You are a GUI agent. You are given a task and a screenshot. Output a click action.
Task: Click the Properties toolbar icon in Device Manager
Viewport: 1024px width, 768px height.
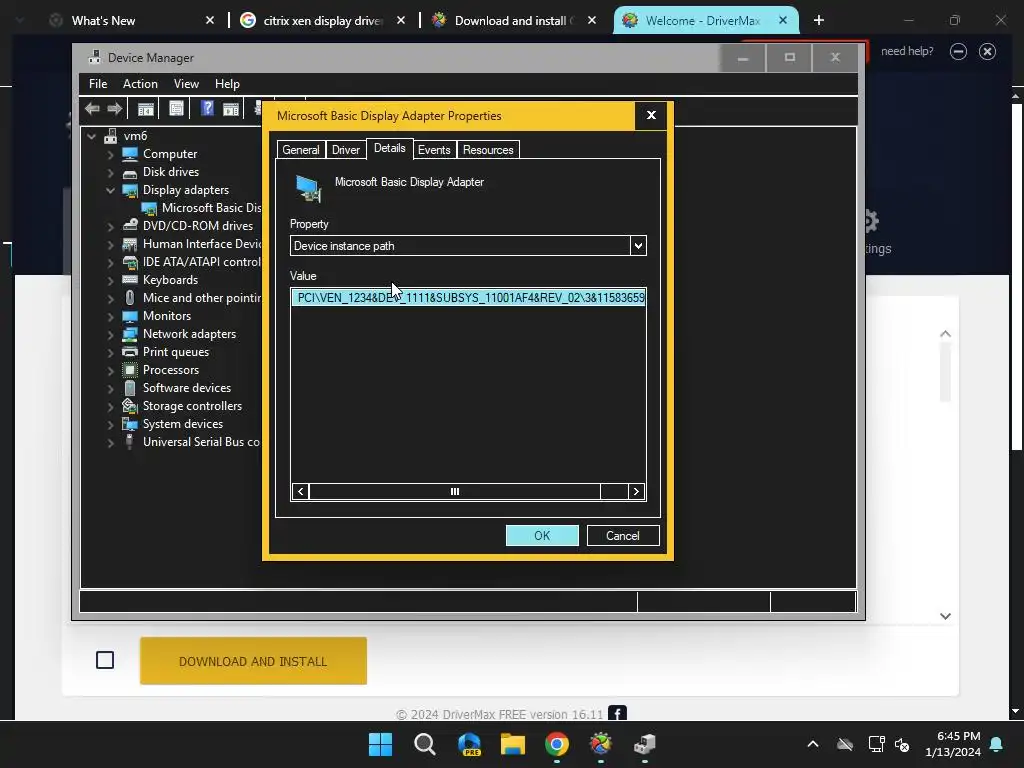pyautogui.click(x=176, y=108)
